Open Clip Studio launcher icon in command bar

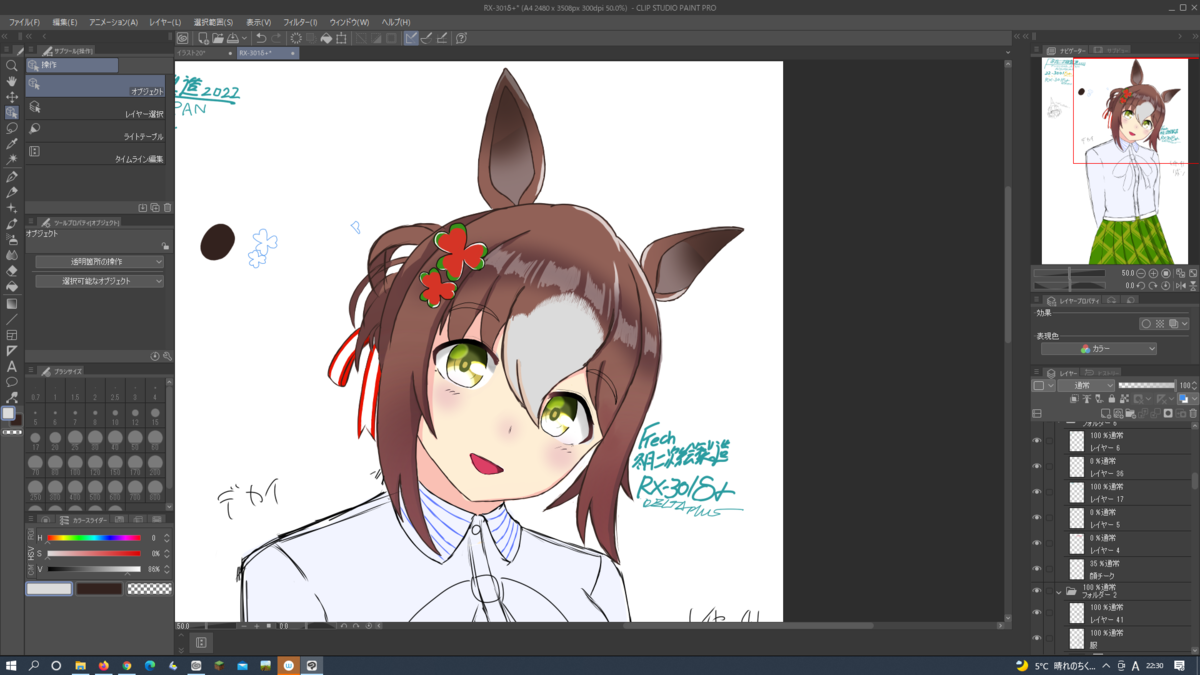(183, 38)
